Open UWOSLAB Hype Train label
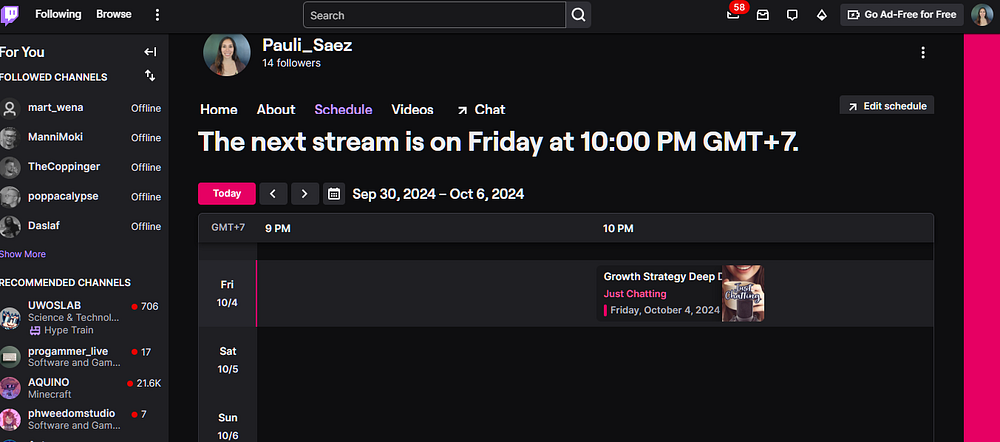The width and height of the screenshot is (1000, 442). tap(61, 330)
